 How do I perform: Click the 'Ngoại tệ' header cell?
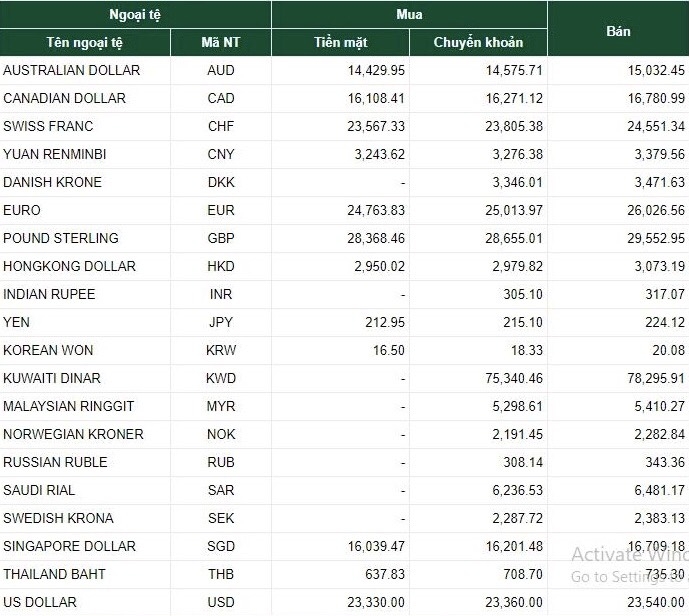[135, 14]
